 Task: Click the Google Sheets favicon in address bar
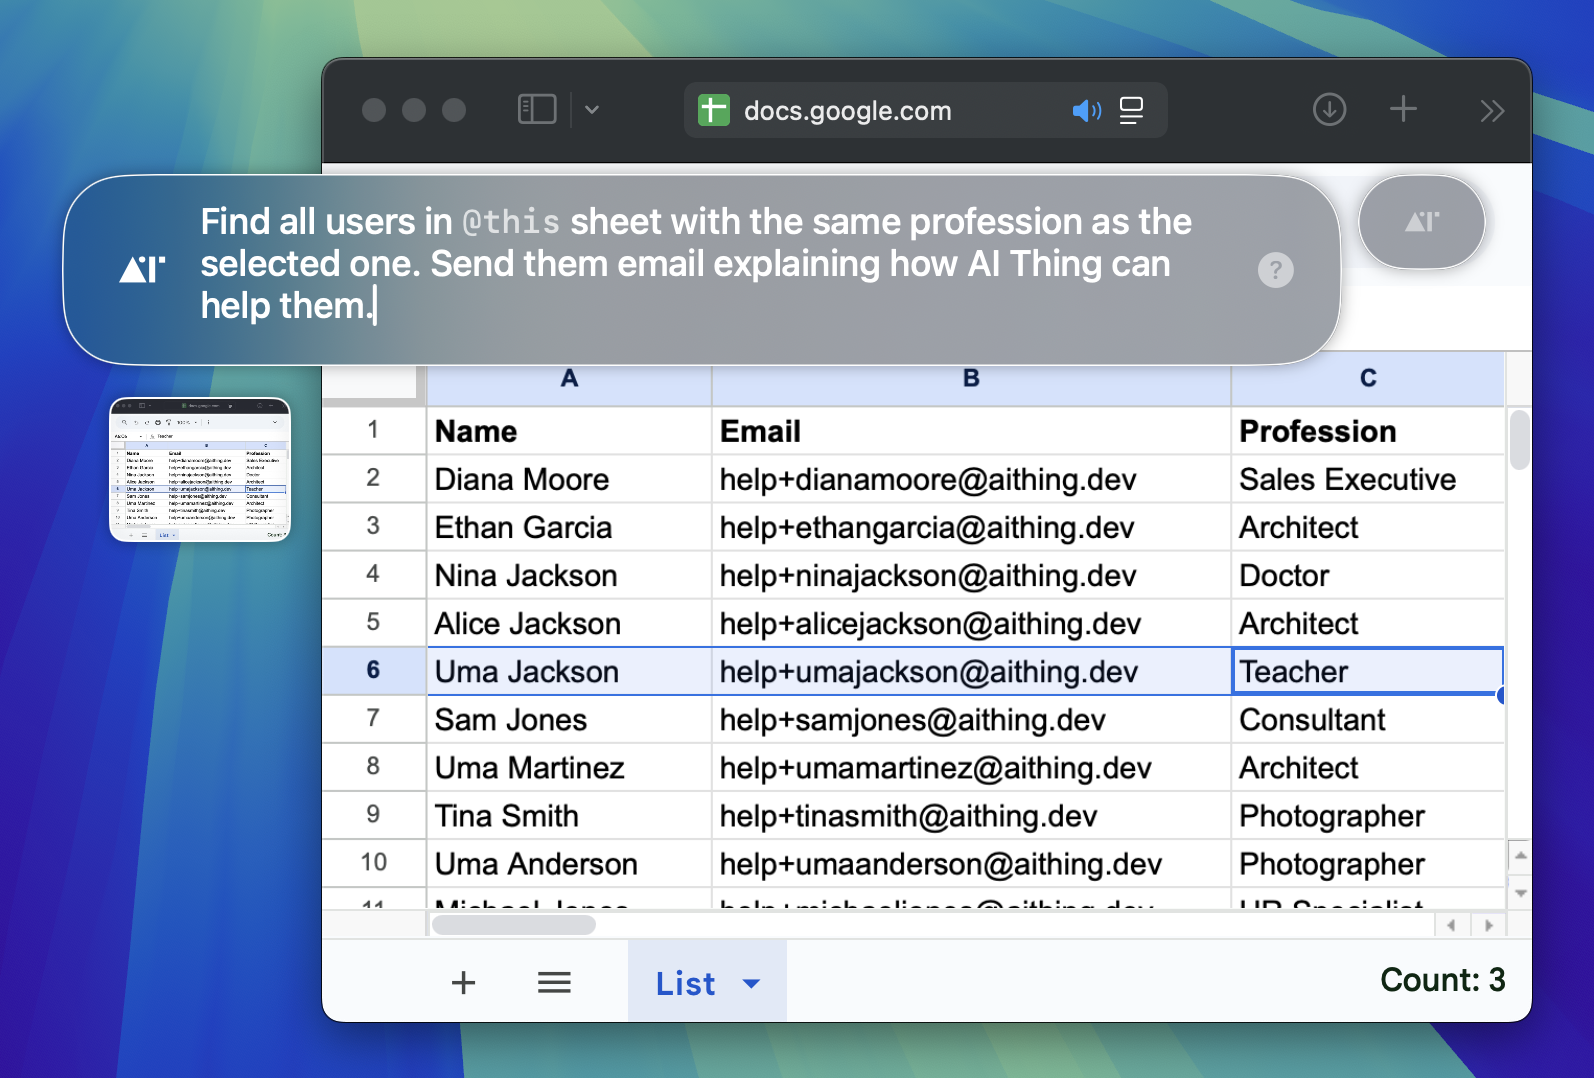(713, 110)
